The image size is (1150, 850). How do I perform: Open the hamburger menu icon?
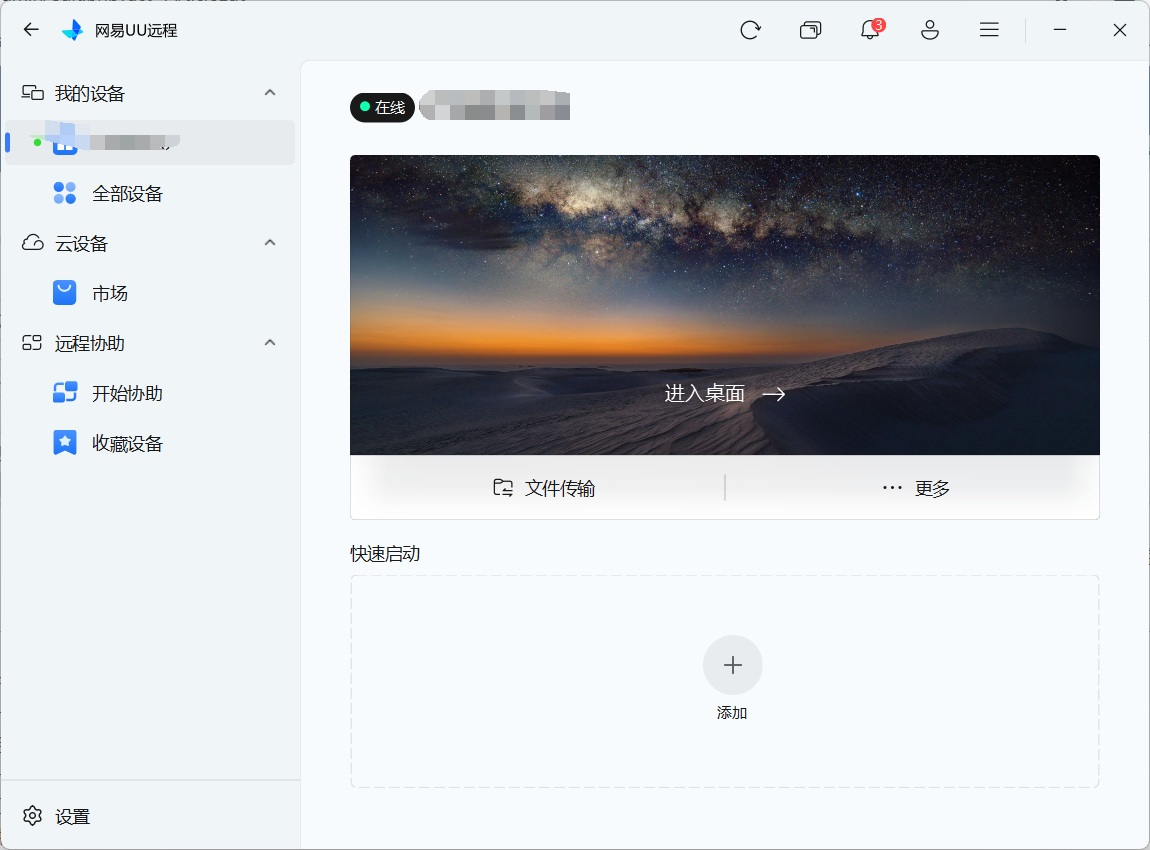[x=989, y=30]
